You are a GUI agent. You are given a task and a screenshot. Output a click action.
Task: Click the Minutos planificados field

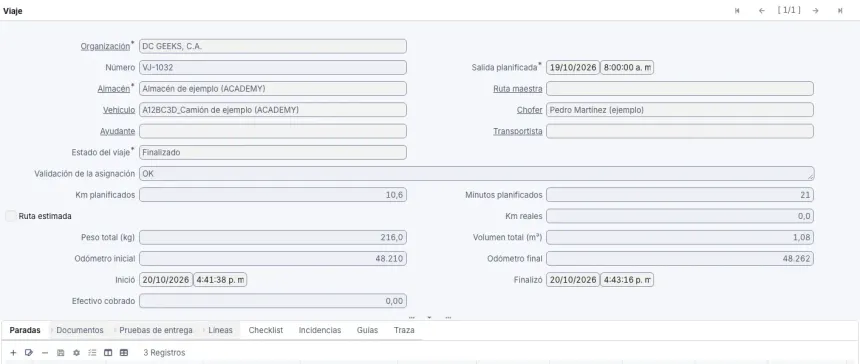(680, 195)
